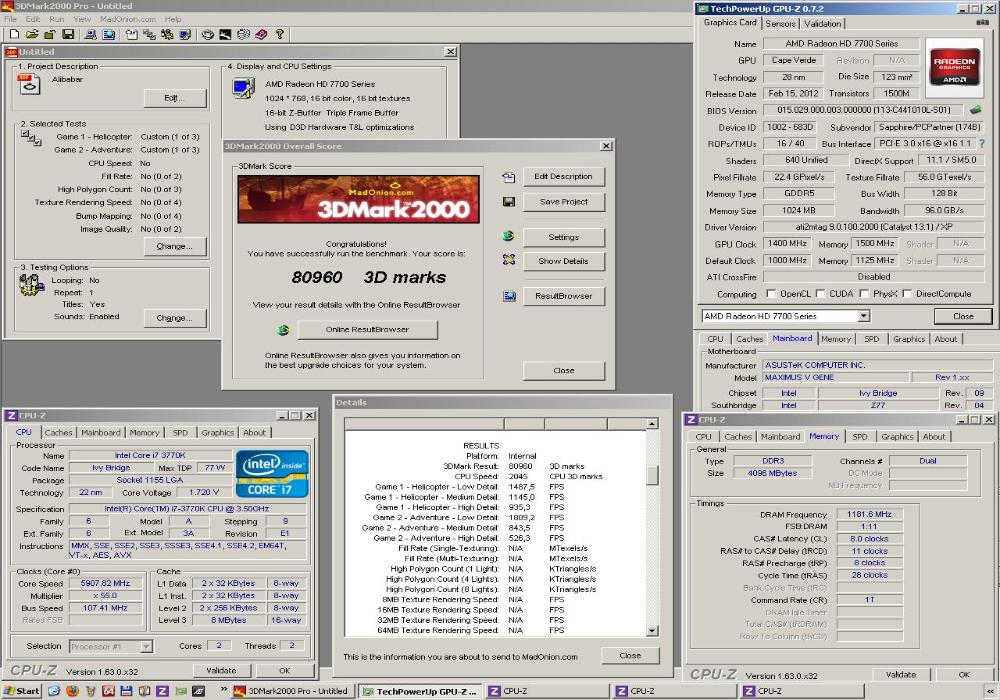Click the 80960 3D marks score text
Image resolution: width=1000 pixels, height=700 pixels.
369,277
